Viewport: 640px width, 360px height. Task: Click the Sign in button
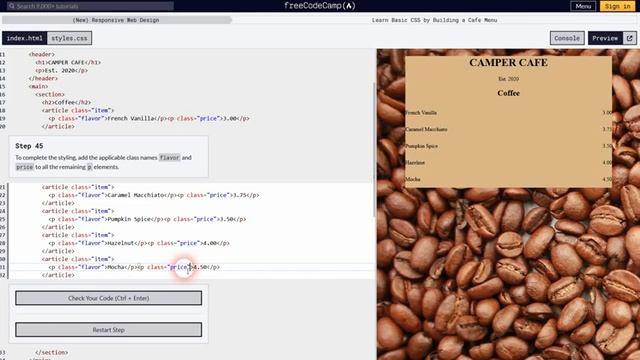click(617, 6)
